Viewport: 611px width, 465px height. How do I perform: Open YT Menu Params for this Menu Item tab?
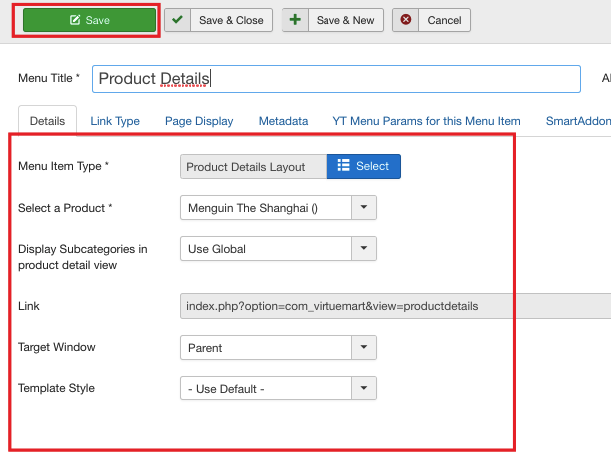426,121
